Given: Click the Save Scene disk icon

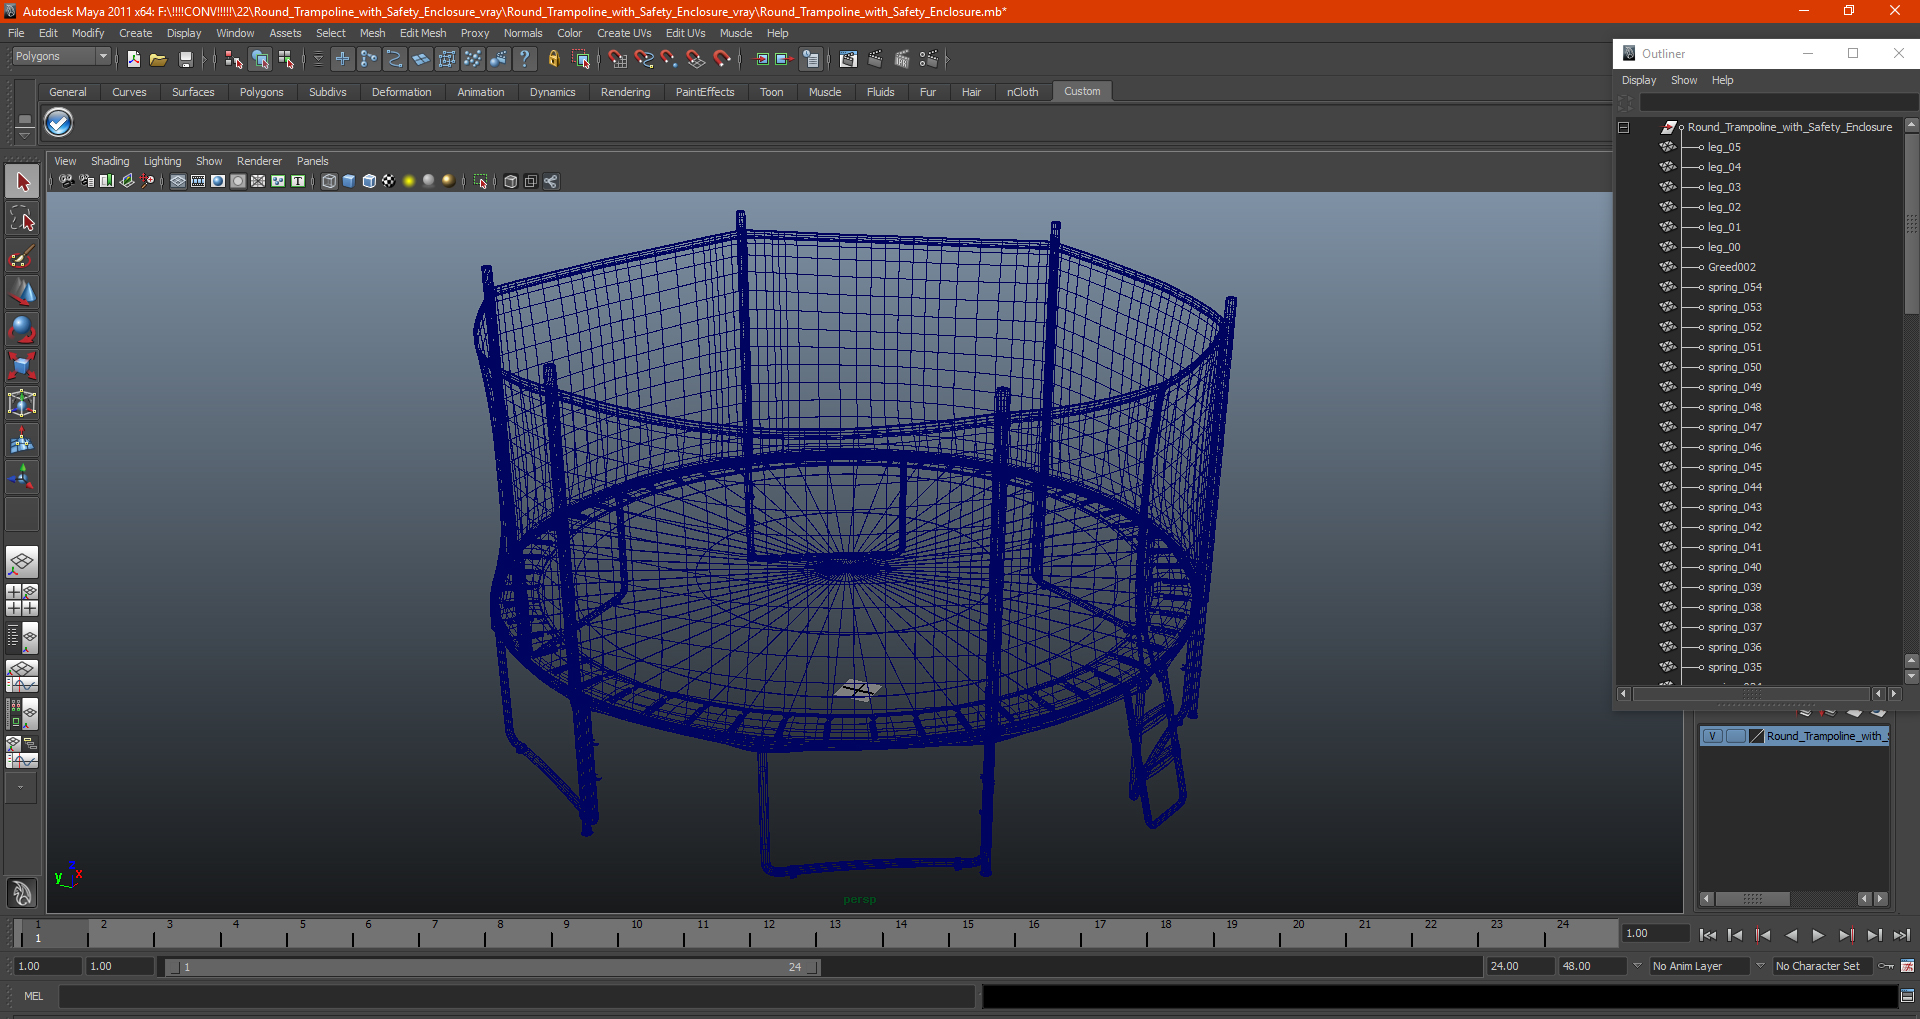Looking at the screenshot, I should coord(185,59).
